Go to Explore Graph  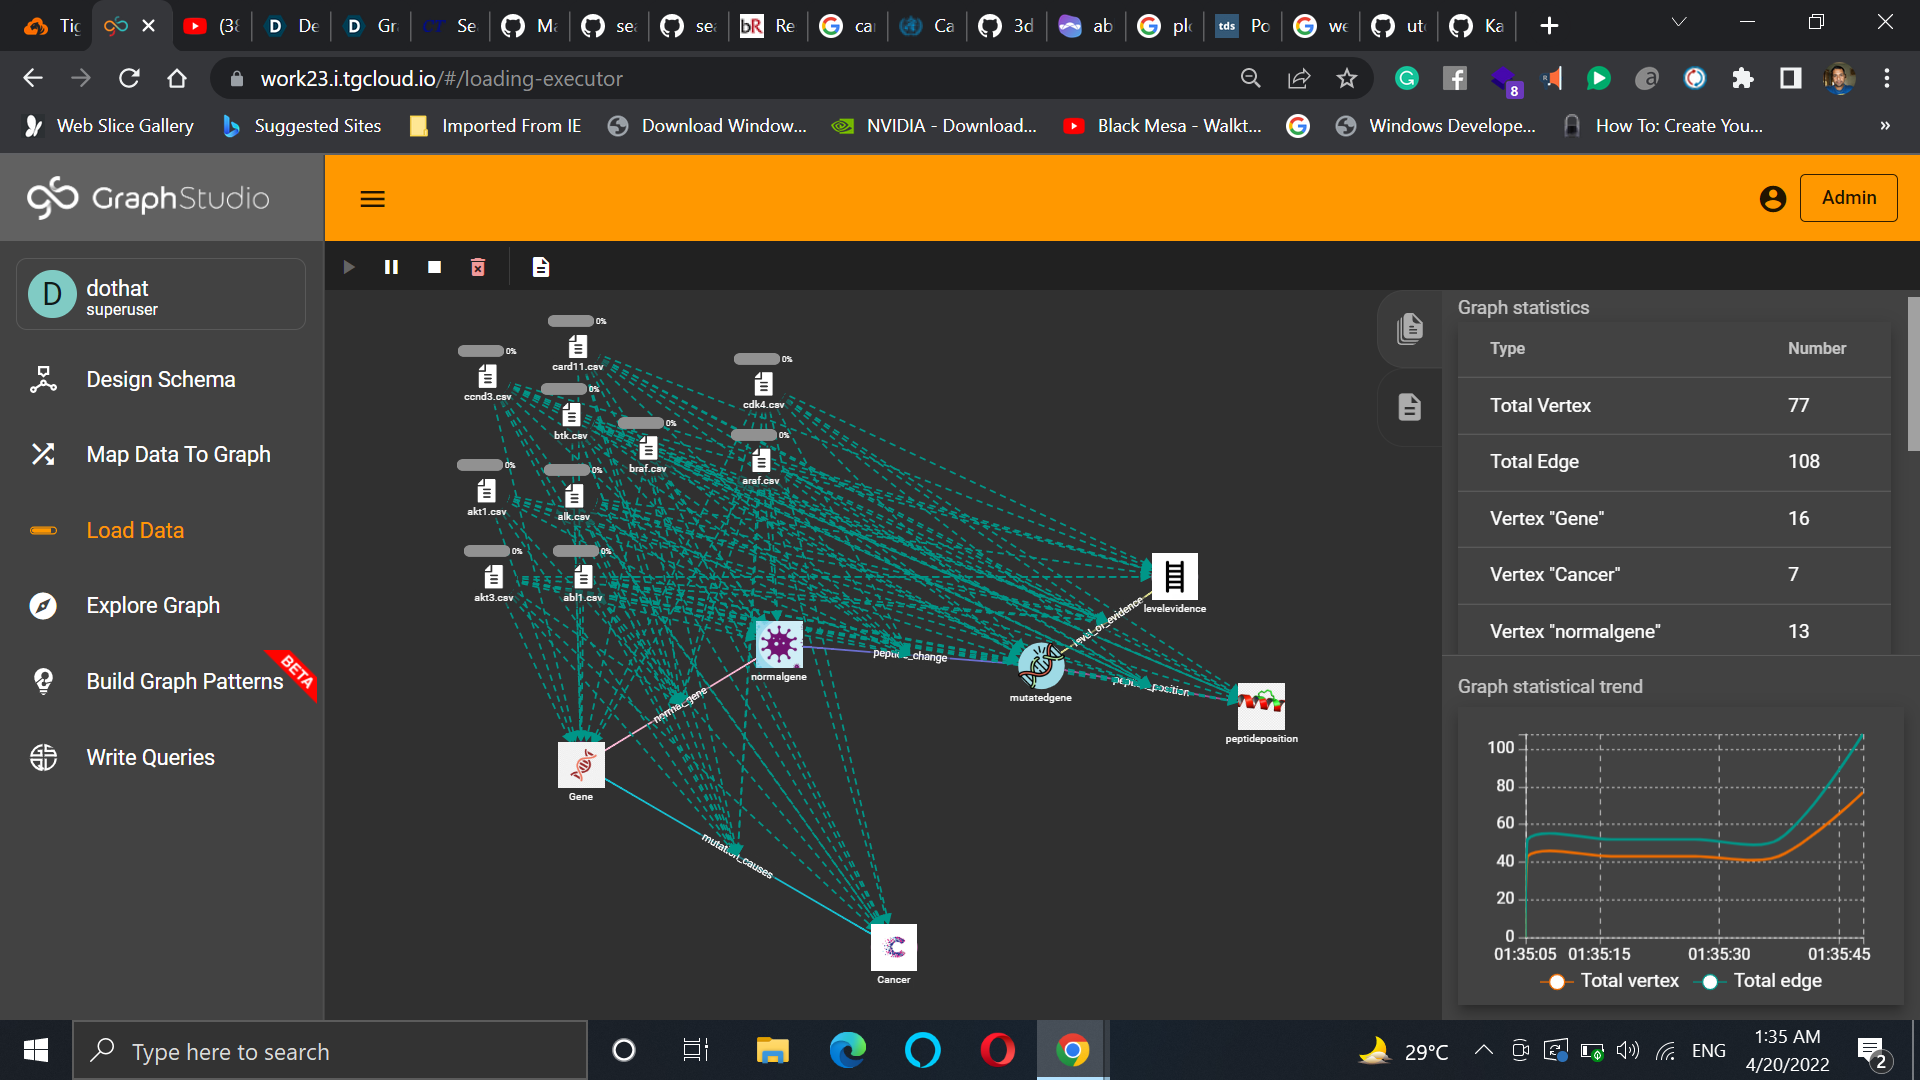(x=152, y=606)
